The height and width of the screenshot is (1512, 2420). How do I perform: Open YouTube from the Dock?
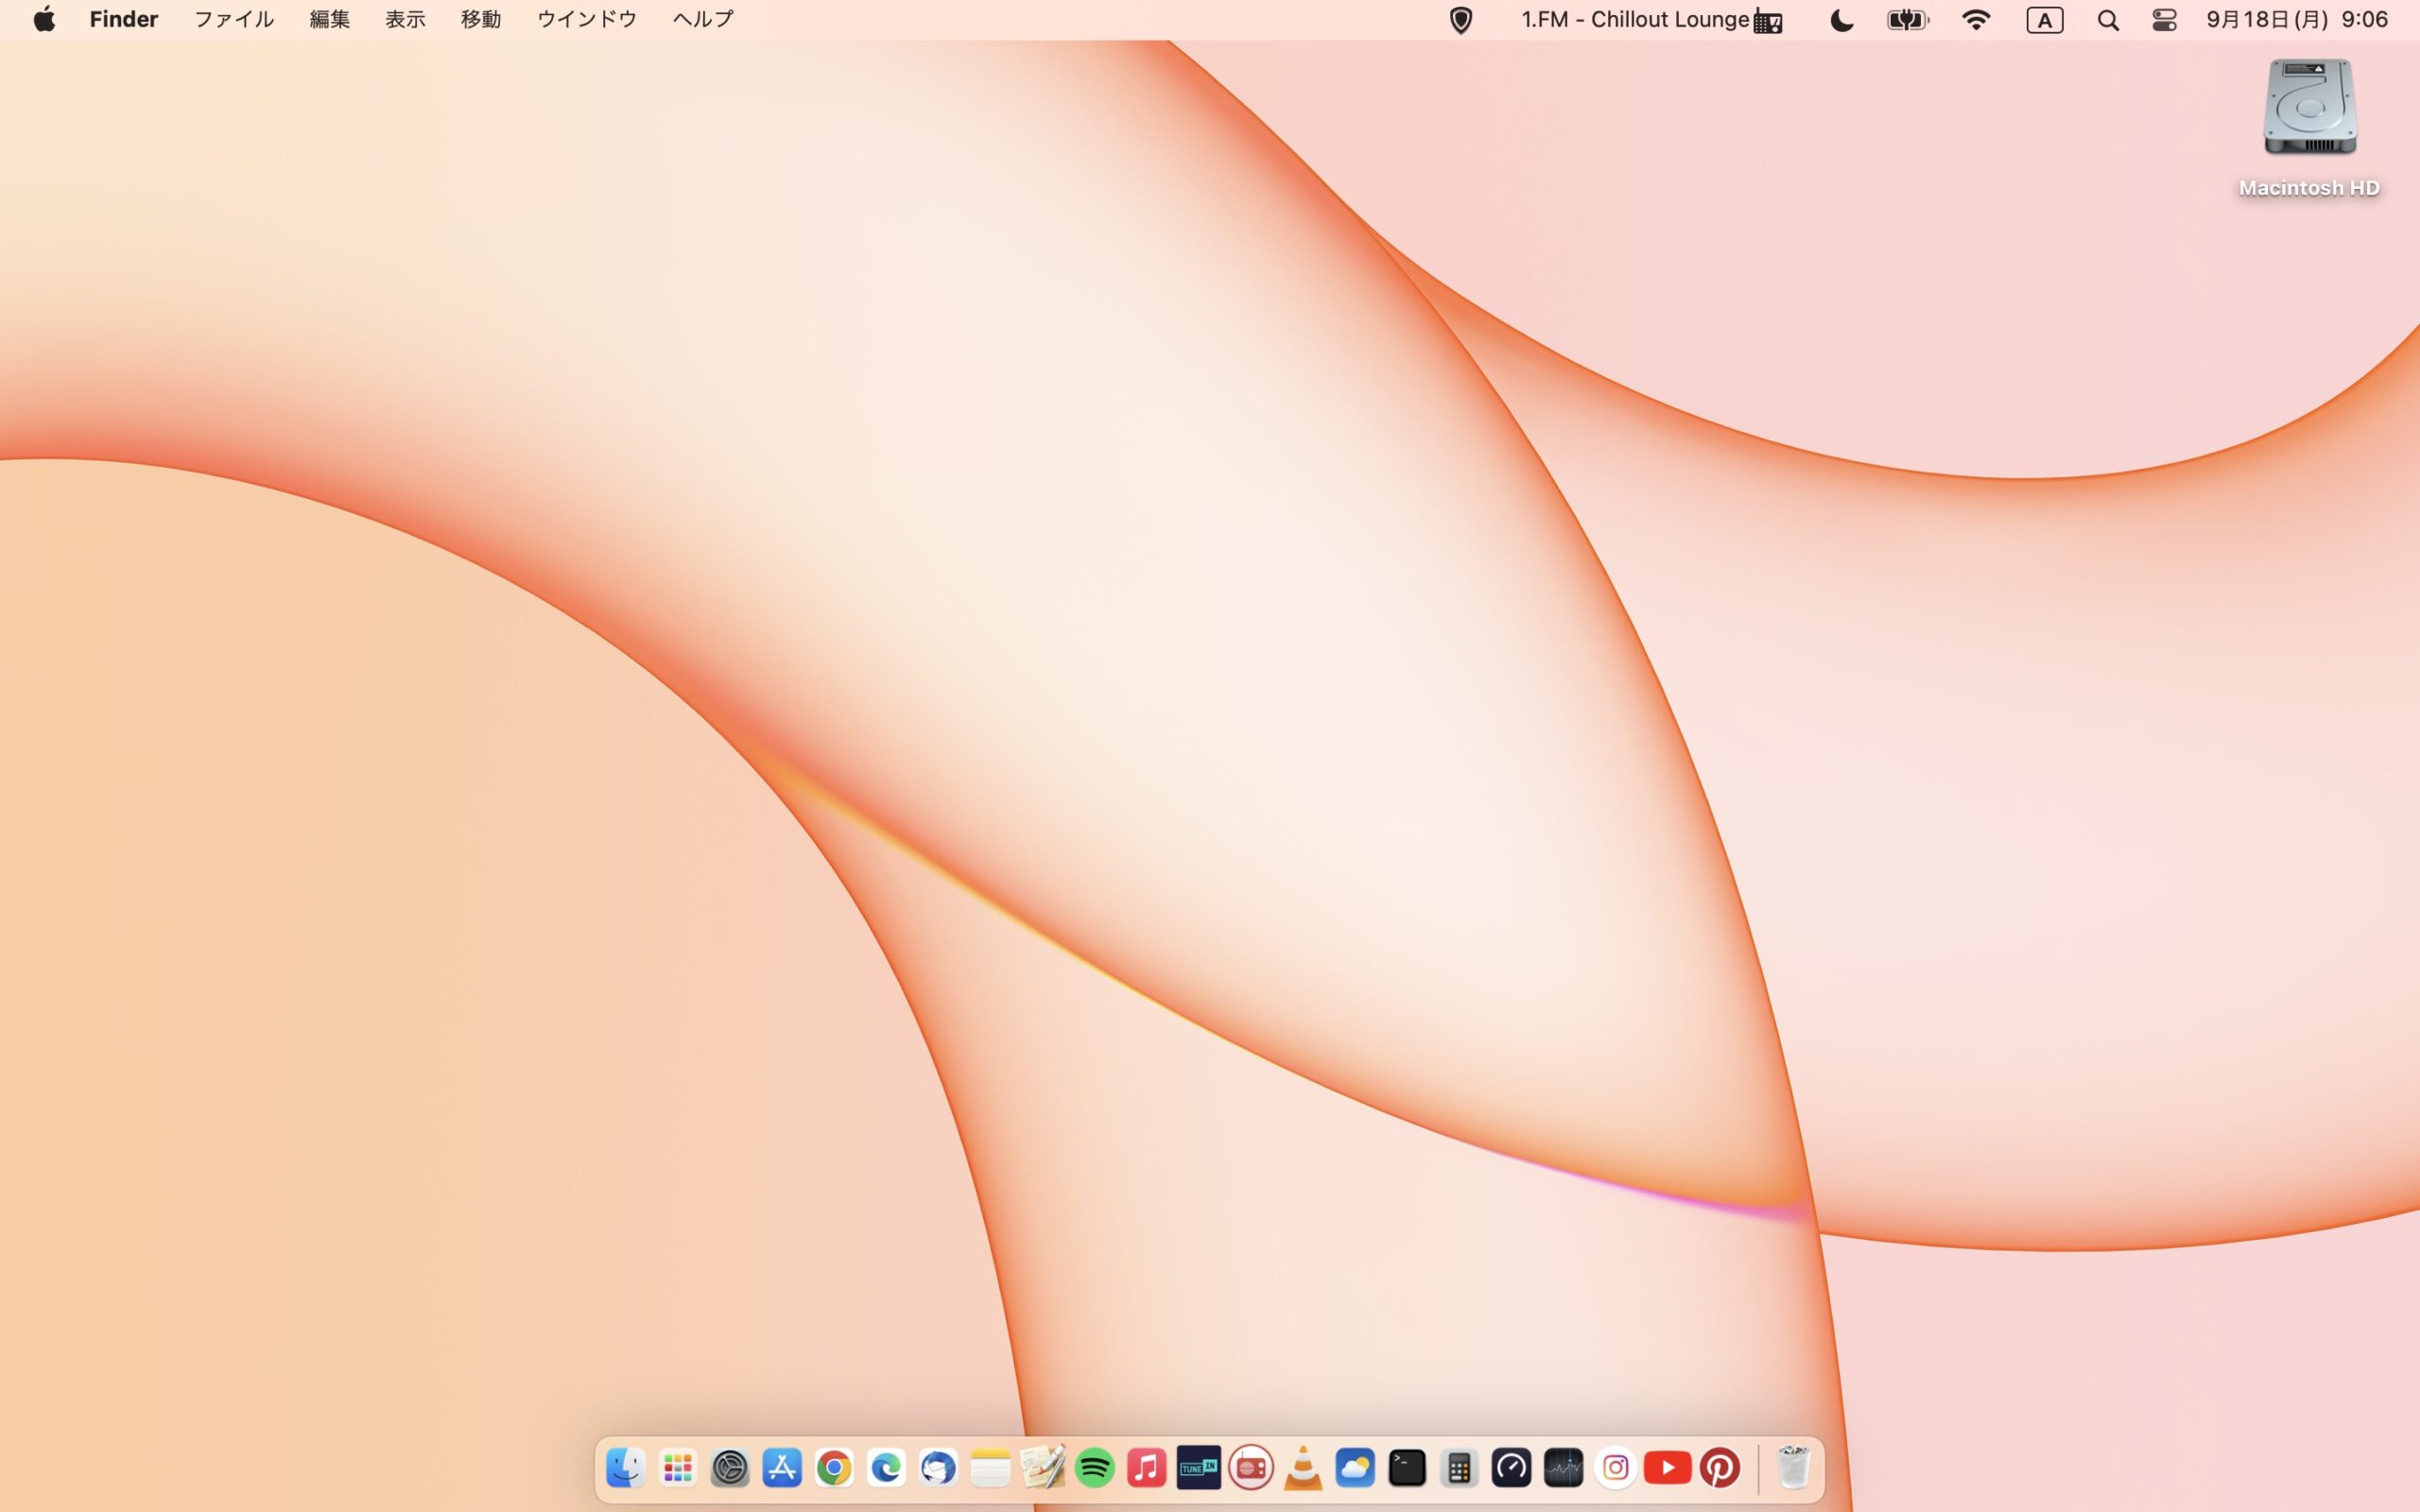(x=1667, y=1467)
